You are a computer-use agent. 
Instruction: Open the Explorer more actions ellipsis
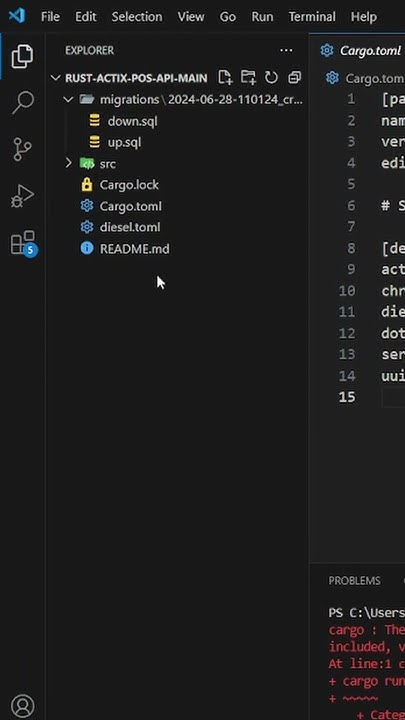click(x=286, y=51)
